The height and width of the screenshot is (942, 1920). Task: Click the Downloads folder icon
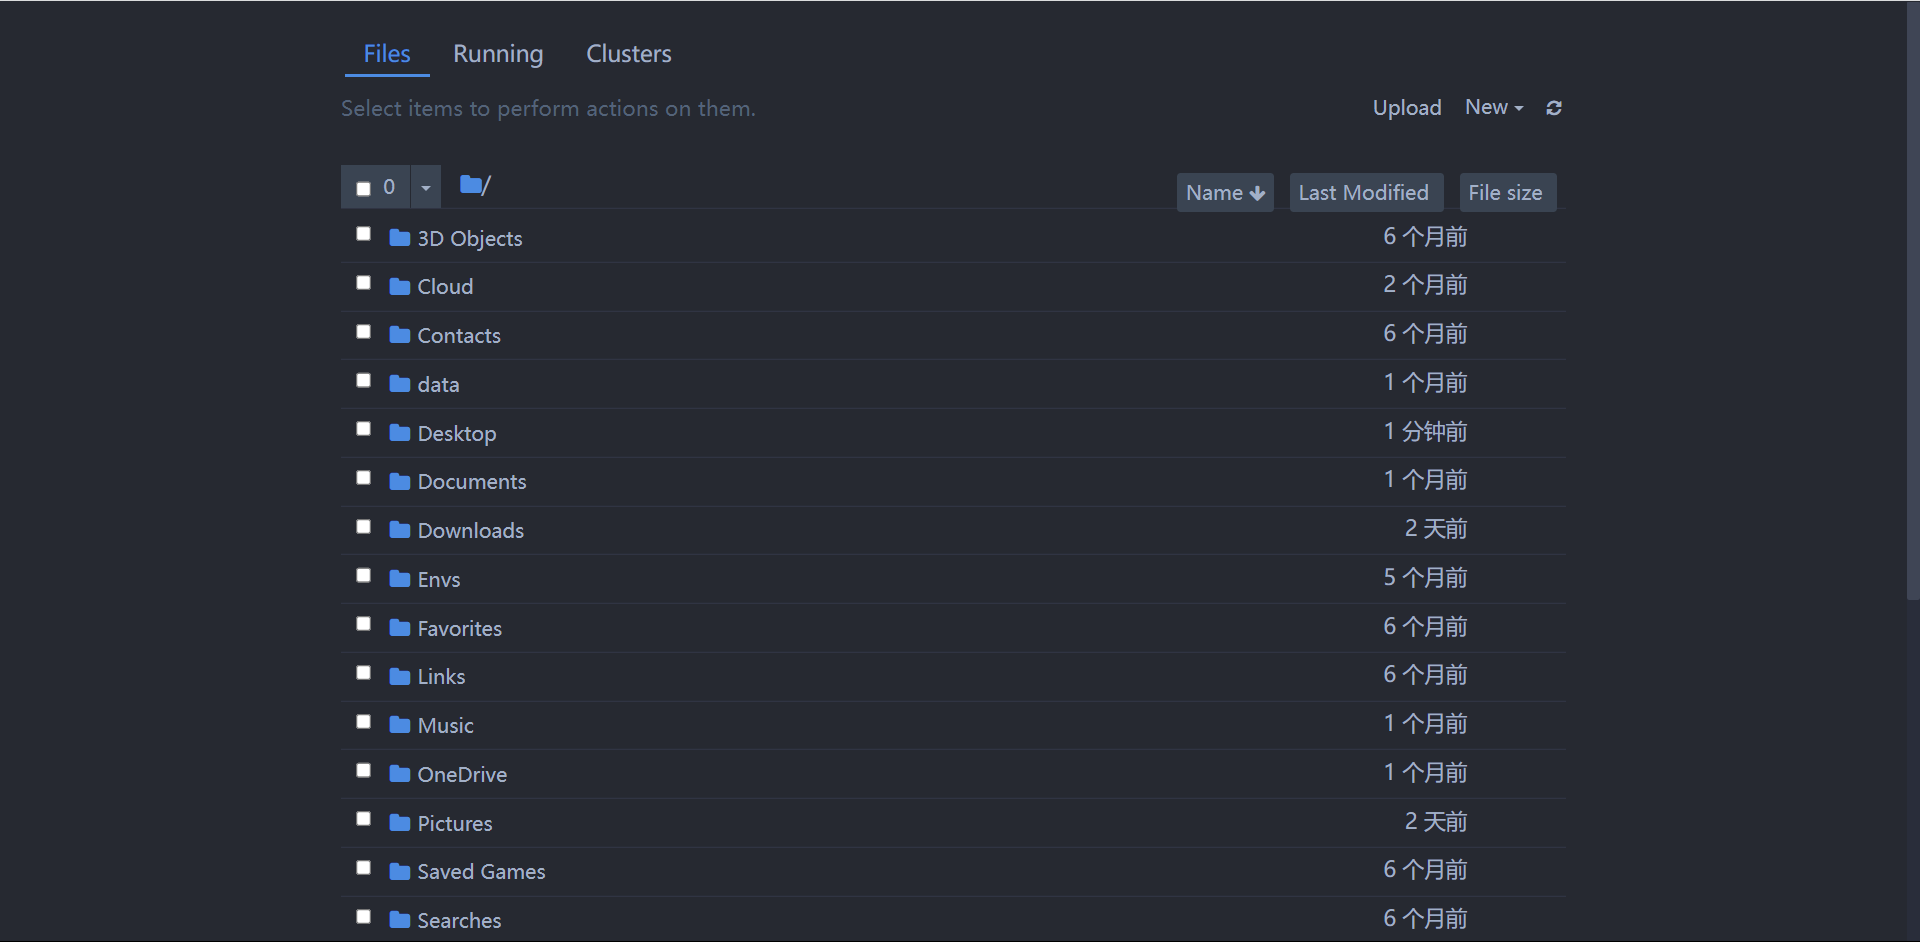(x=400, y=530)
